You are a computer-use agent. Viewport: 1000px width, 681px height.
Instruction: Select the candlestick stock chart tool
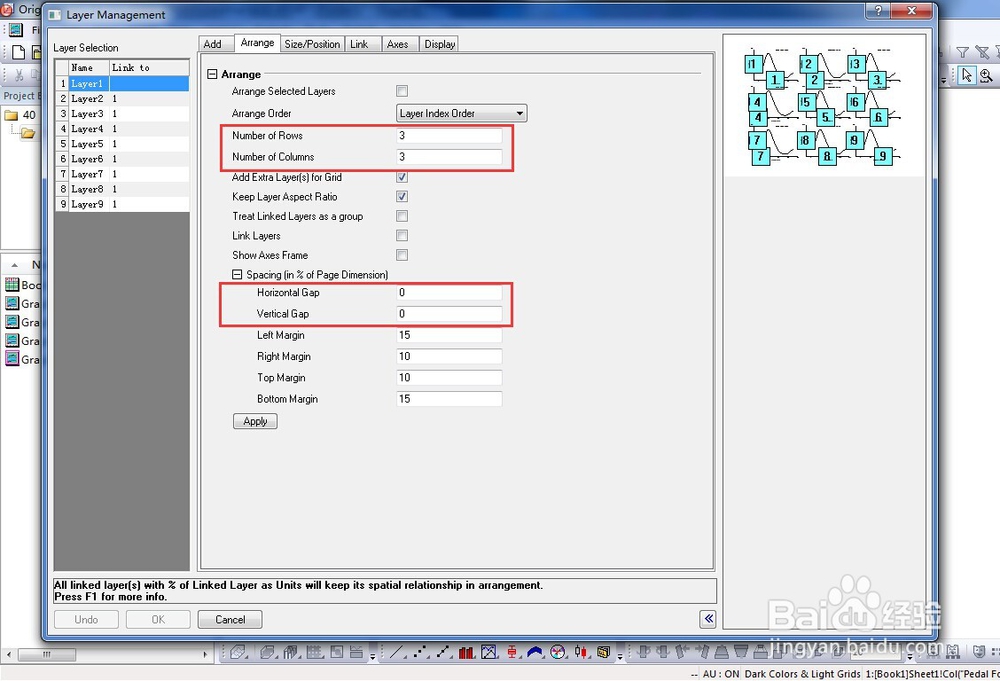click(580, 652)
